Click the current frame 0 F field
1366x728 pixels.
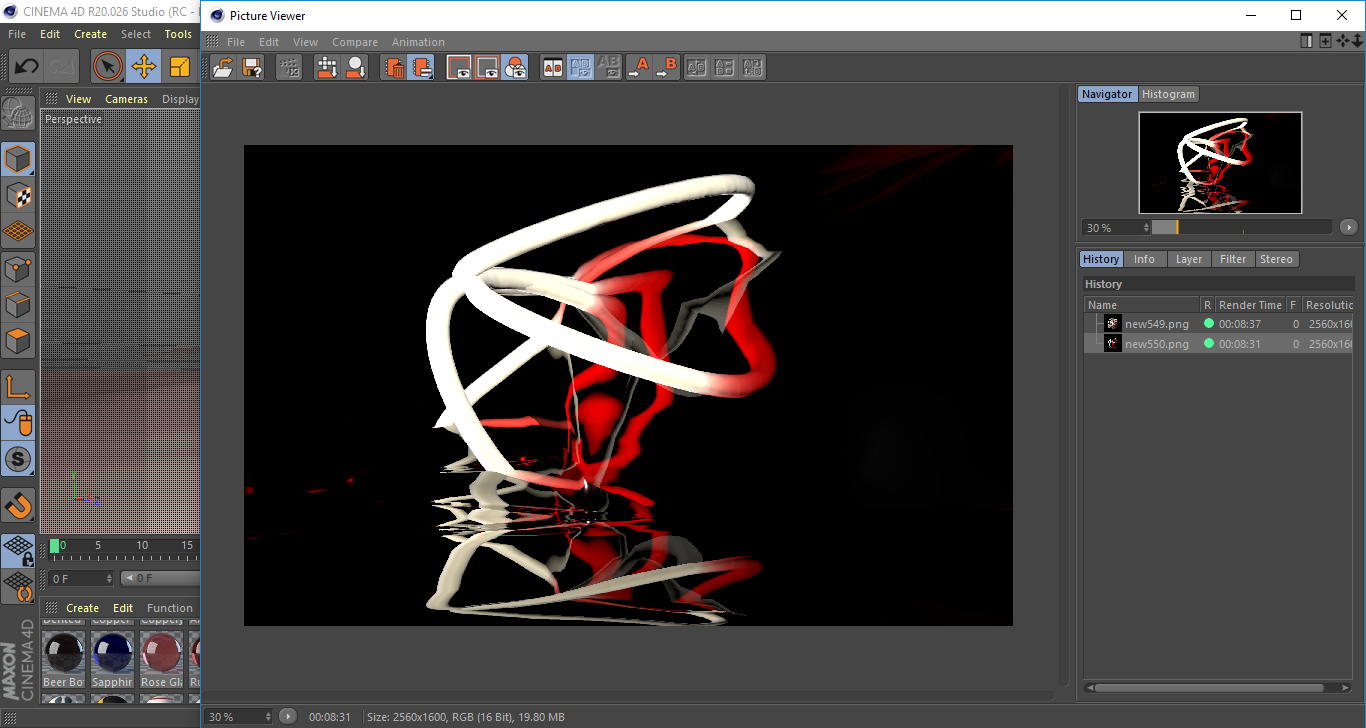(82, 578)
